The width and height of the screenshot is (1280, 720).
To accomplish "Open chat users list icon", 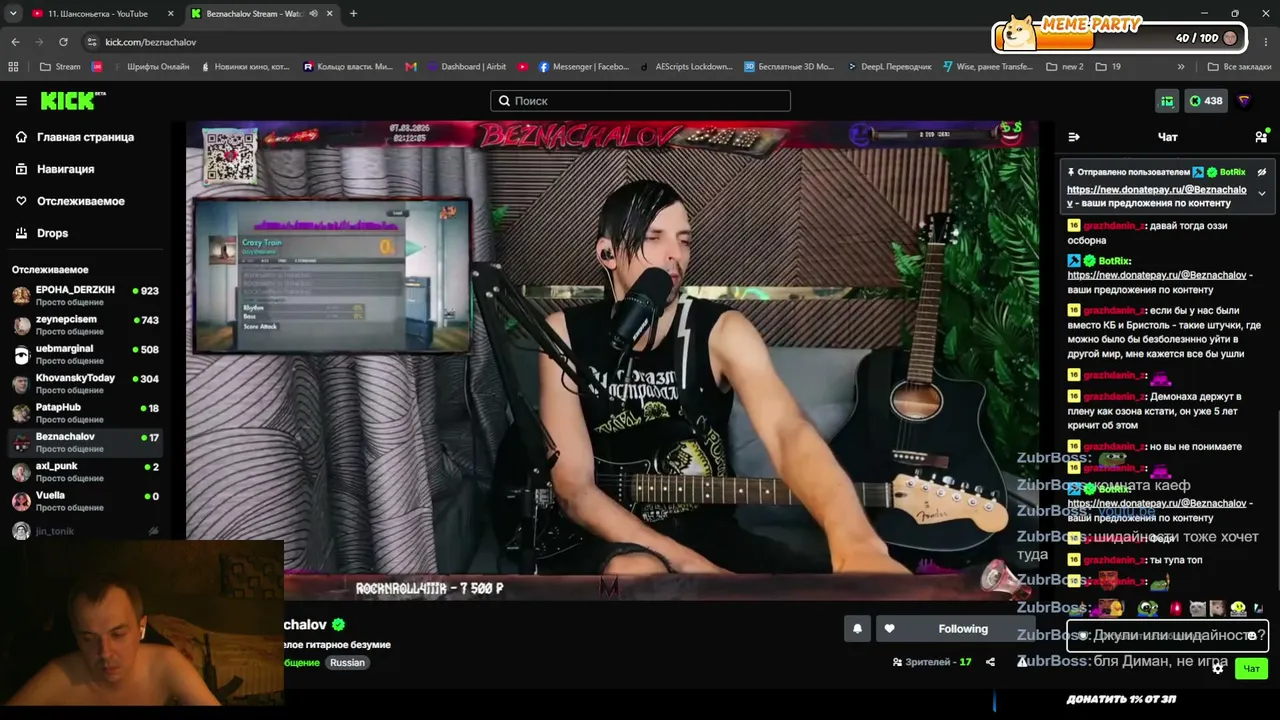I will pyautogui.click(x=1261, y=137).
